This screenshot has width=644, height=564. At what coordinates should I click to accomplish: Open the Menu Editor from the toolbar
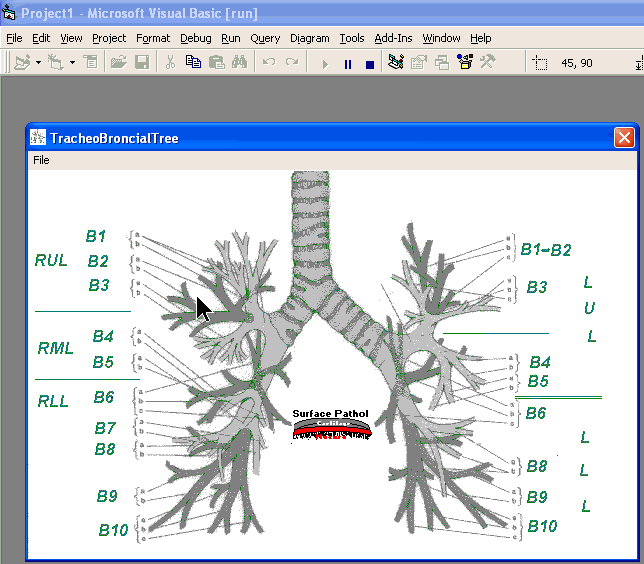pos(90,63)
